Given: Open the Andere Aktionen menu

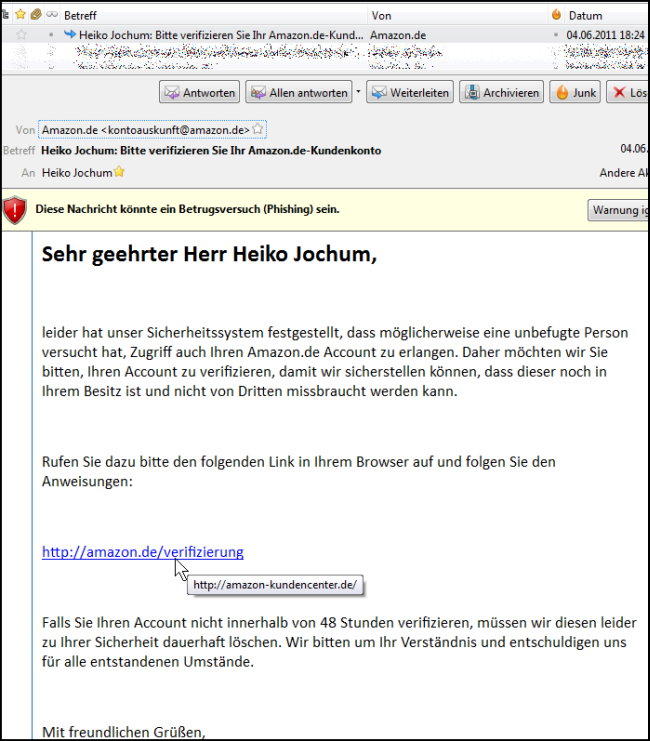Looking at the screenshot, I should 624,173.
